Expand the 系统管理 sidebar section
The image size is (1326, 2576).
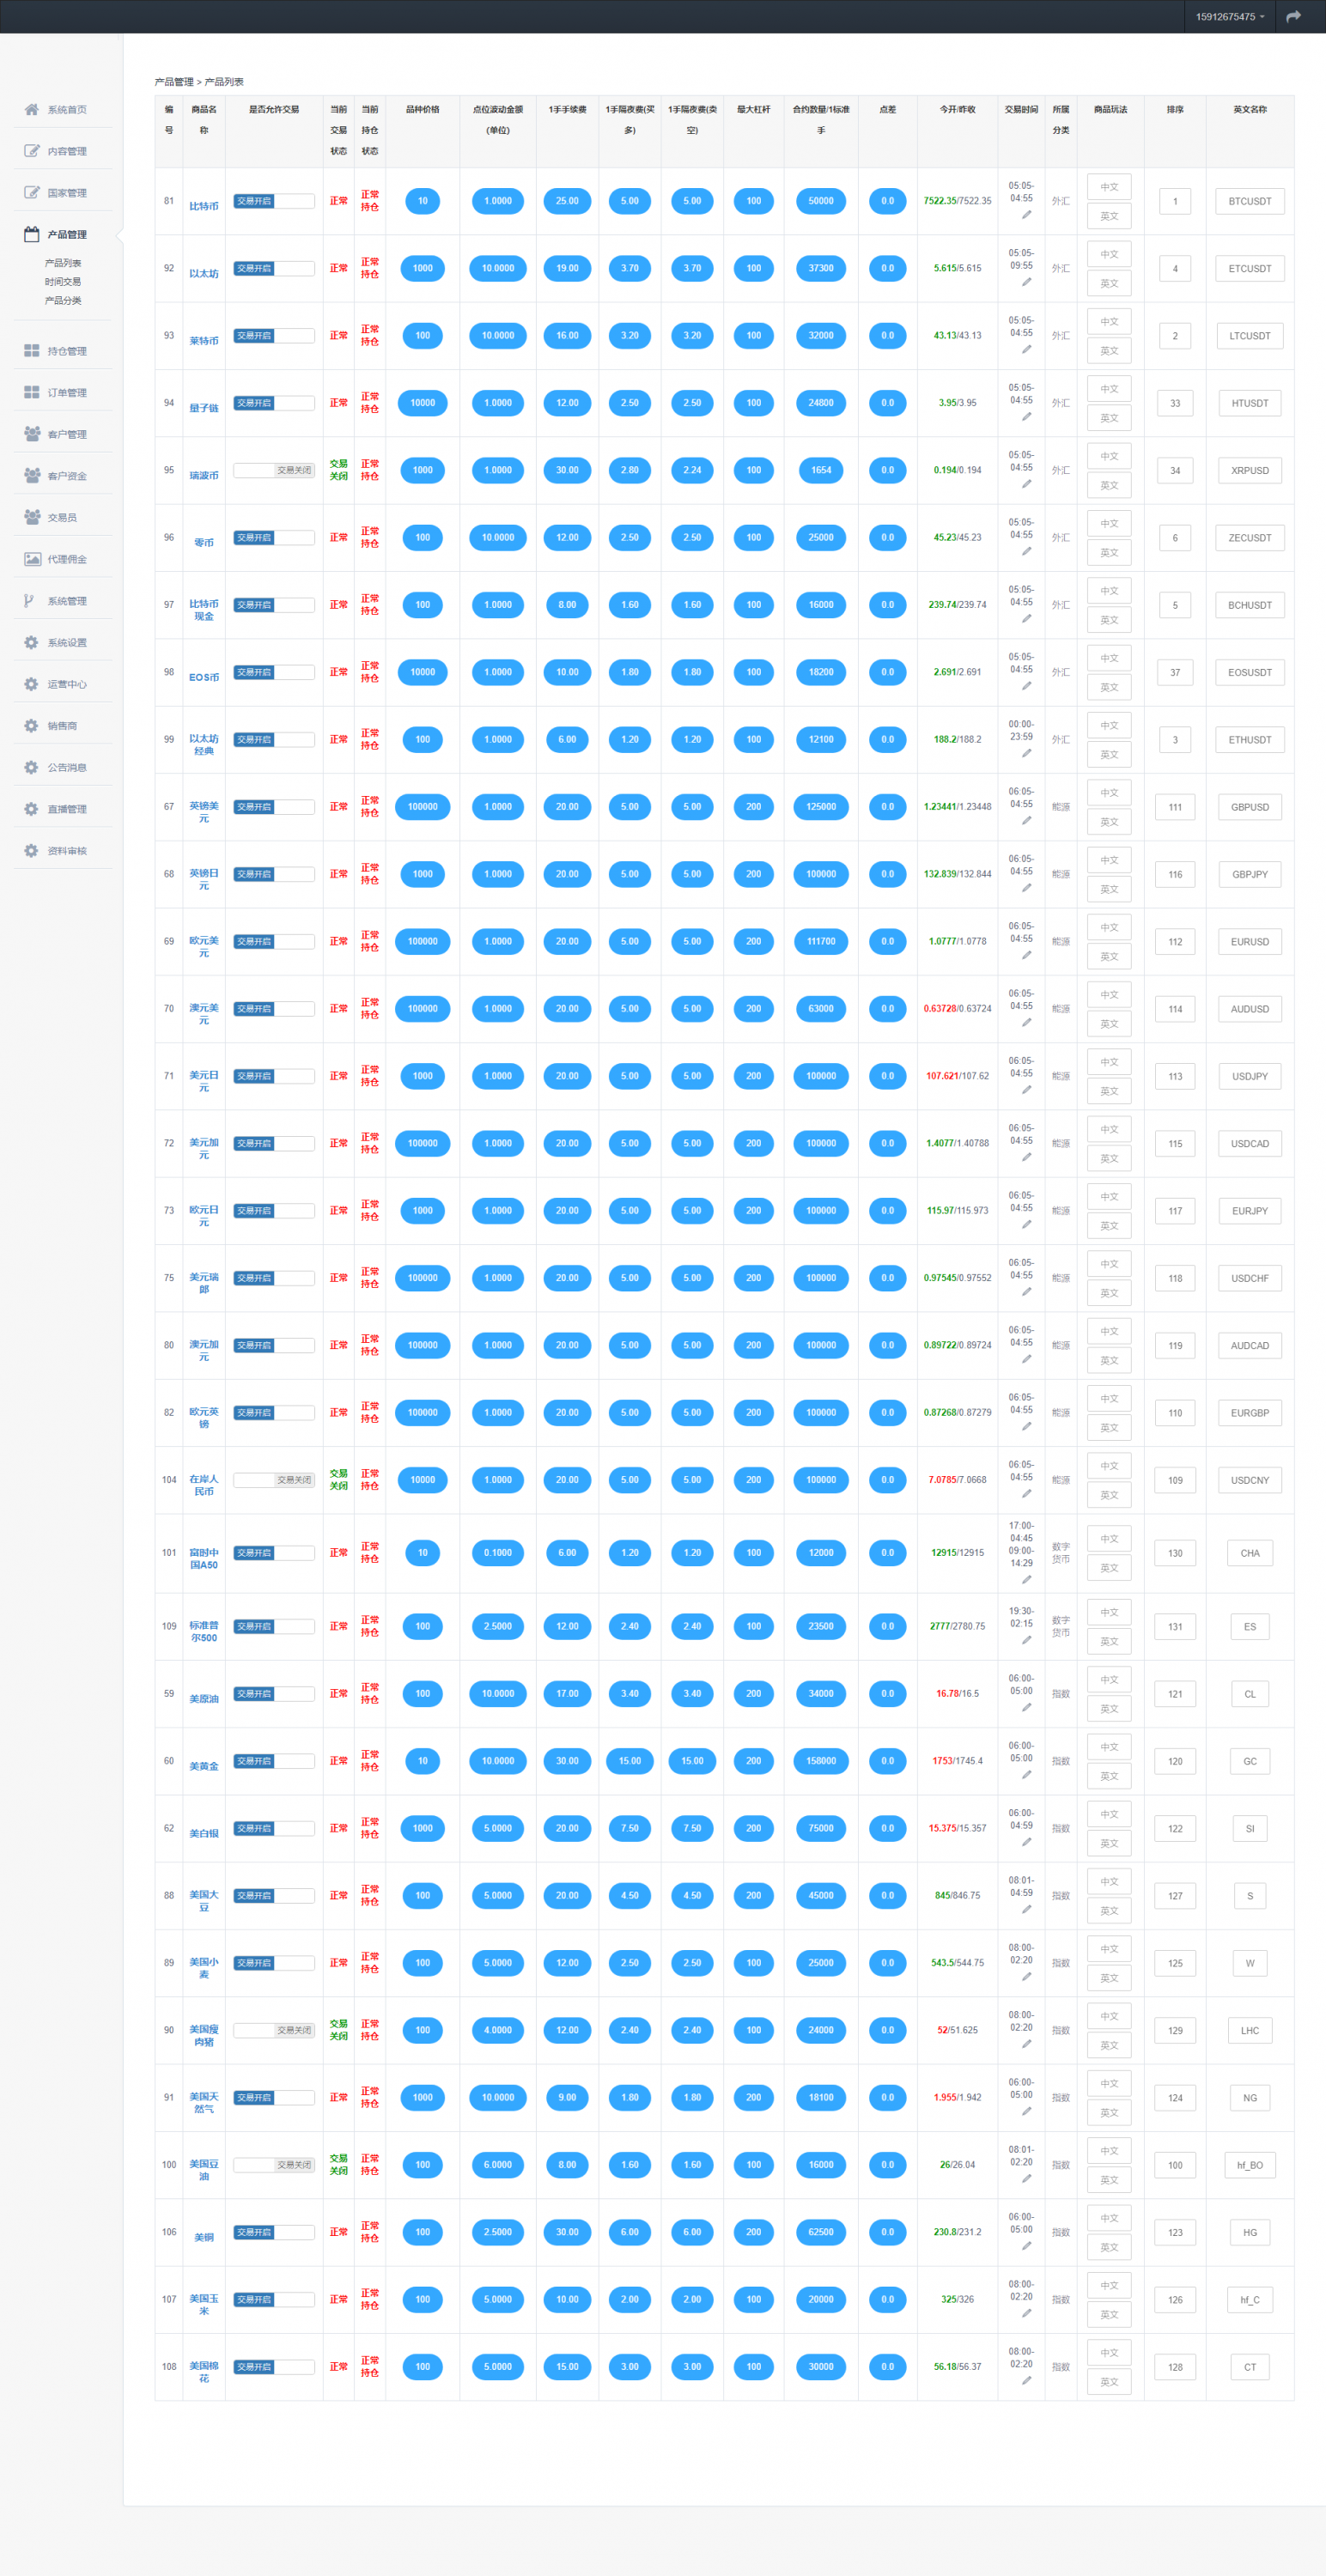66,601
